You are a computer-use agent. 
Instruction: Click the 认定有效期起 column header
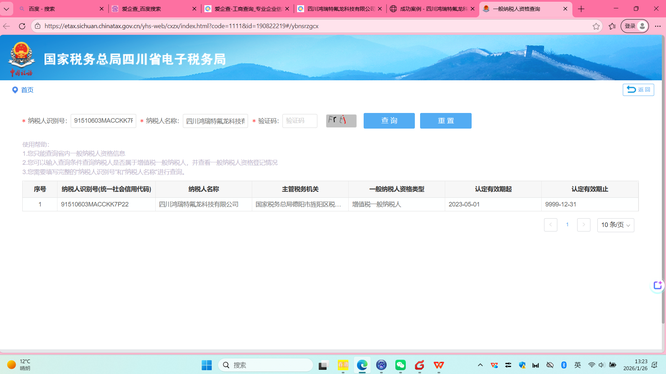point(493,189)
